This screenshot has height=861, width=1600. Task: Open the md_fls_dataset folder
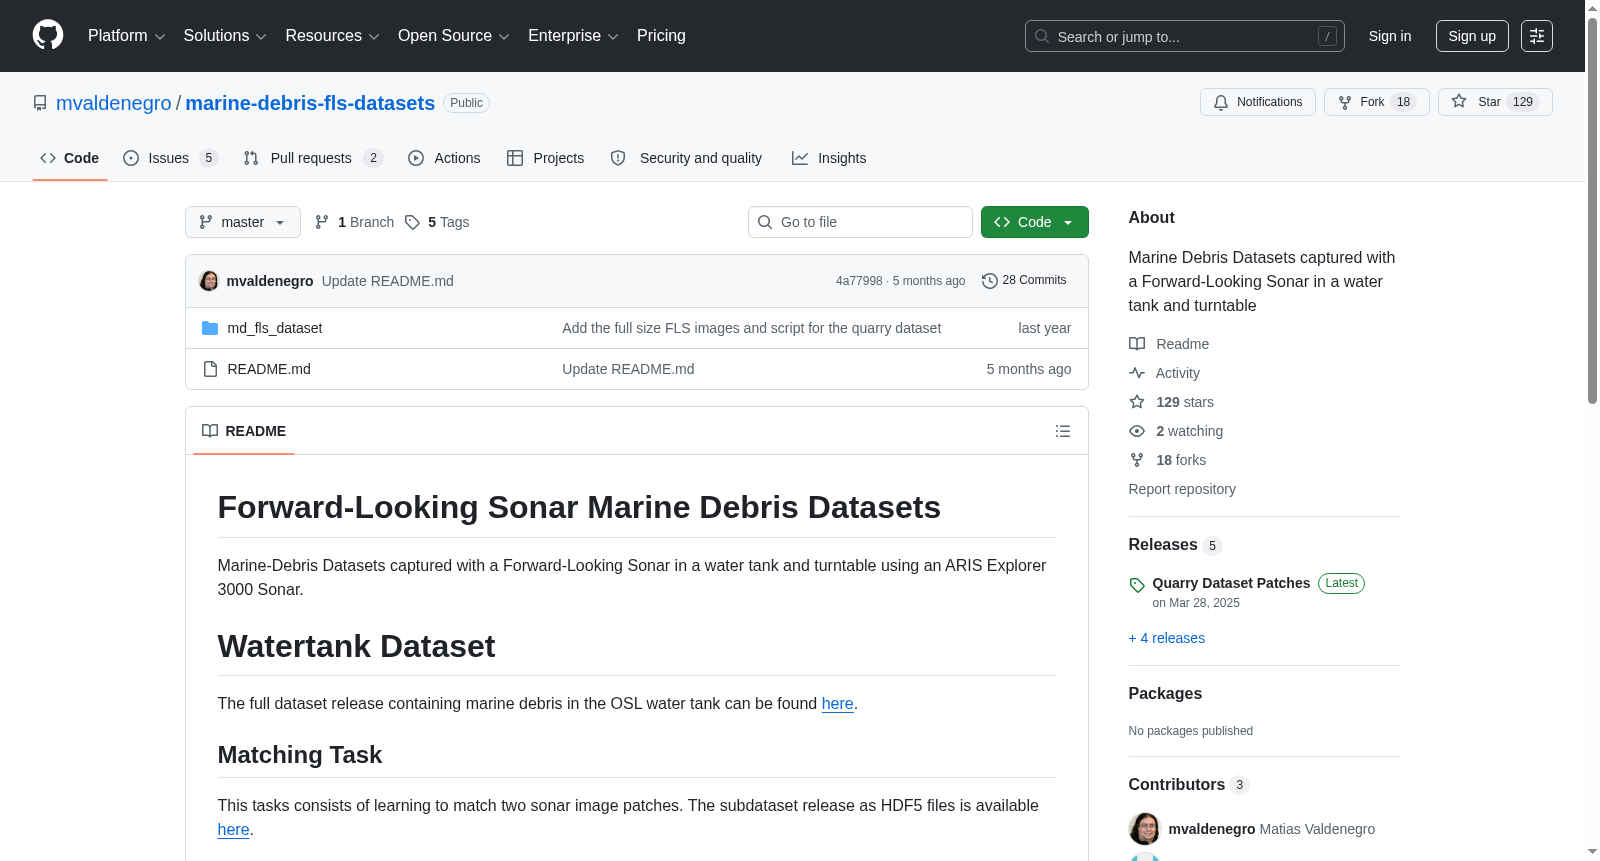click(275, 328)
